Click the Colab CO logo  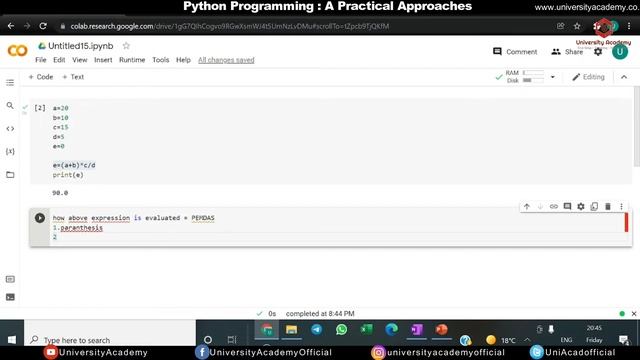click(x=18, y=51)
